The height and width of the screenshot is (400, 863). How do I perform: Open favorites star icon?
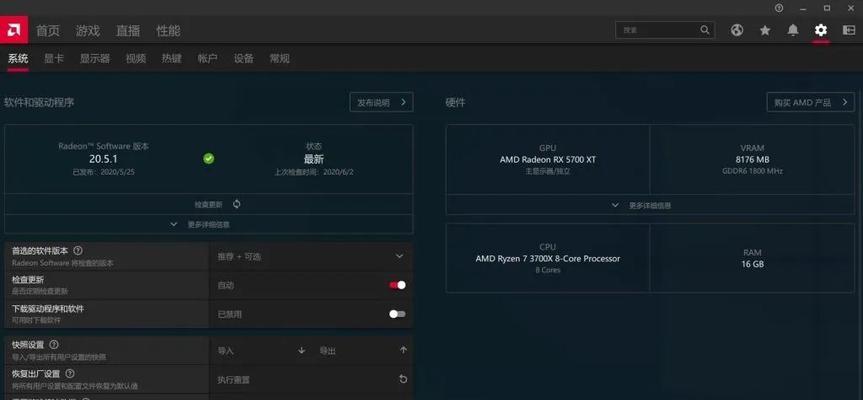765,30
